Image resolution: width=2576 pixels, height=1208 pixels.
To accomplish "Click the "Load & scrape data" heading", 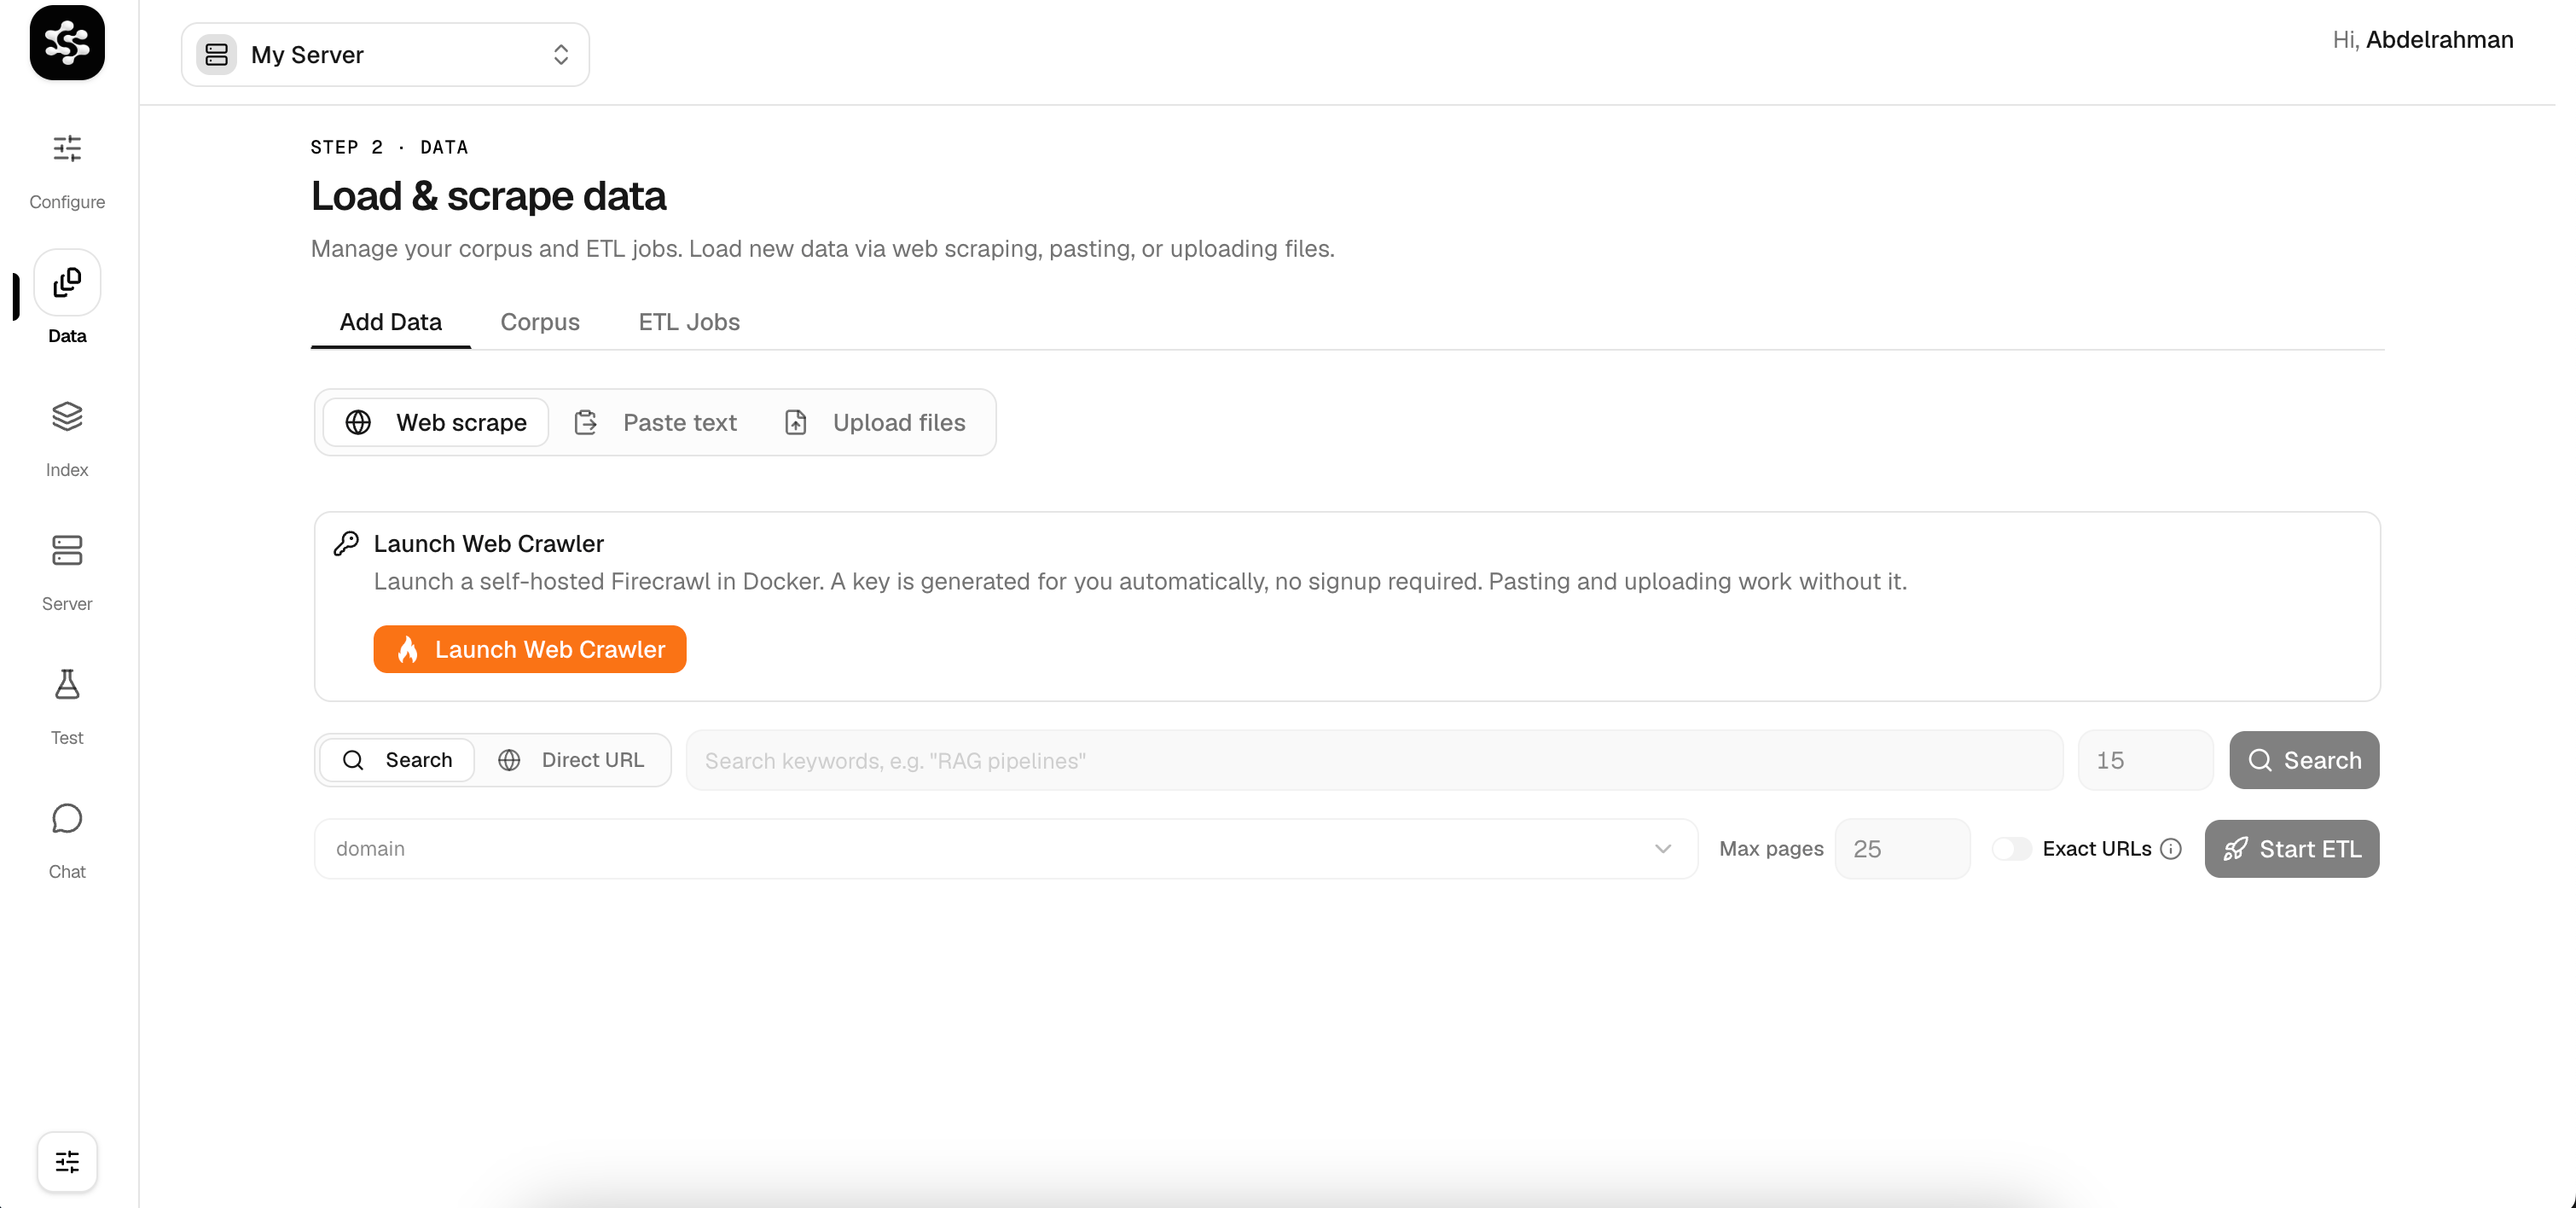I will [488, 196].
